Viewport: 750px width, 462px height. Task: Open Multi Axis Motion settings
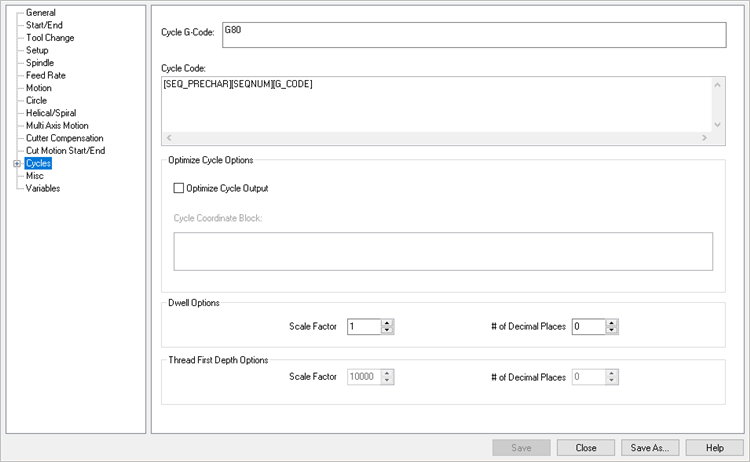tap(57, 125)
